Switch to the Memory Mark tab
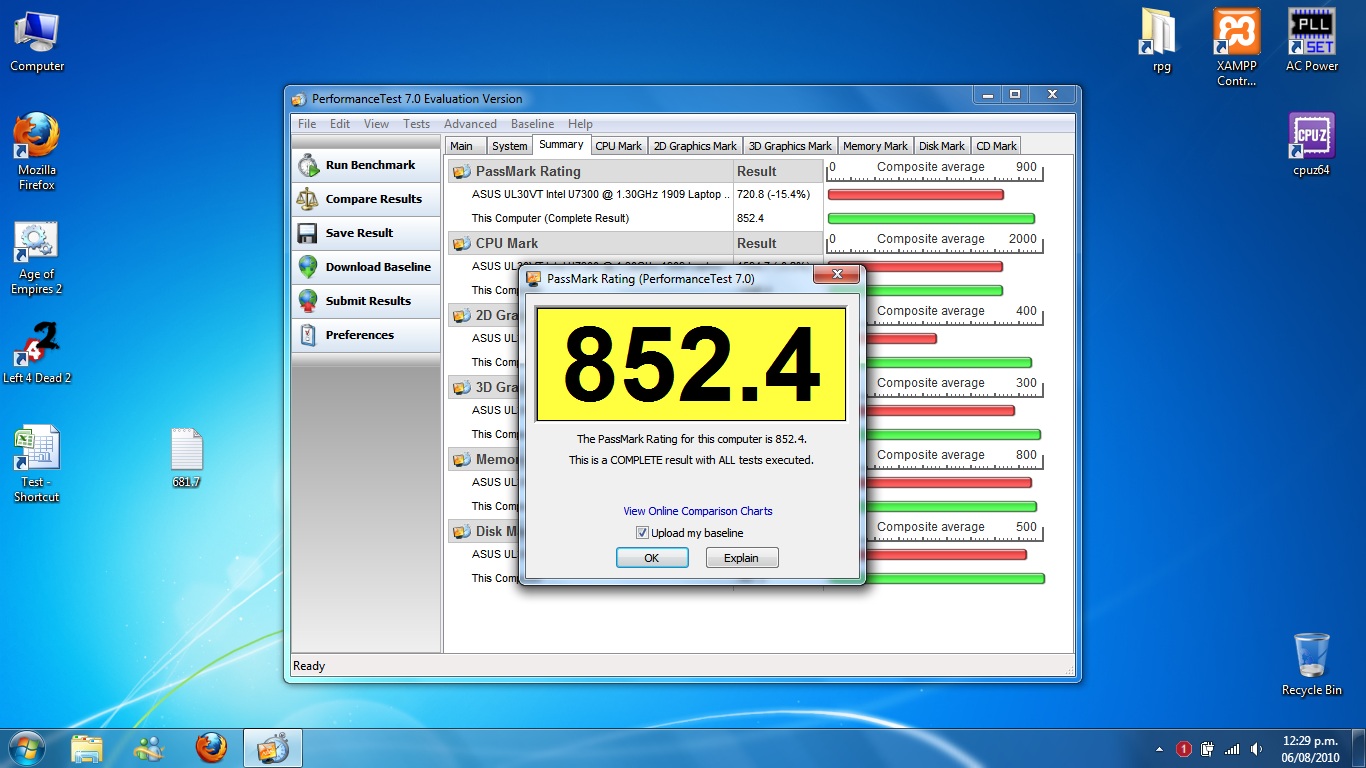Image resolution: width=1366 pixels, height=768 pixels. pyautogui.click(x=875, y=146)
